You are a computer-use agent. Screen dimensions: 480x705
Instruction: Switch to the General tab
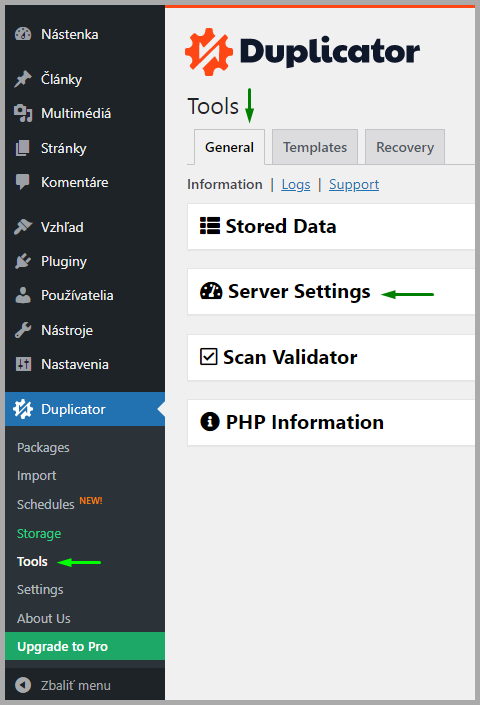pos(229,147)
